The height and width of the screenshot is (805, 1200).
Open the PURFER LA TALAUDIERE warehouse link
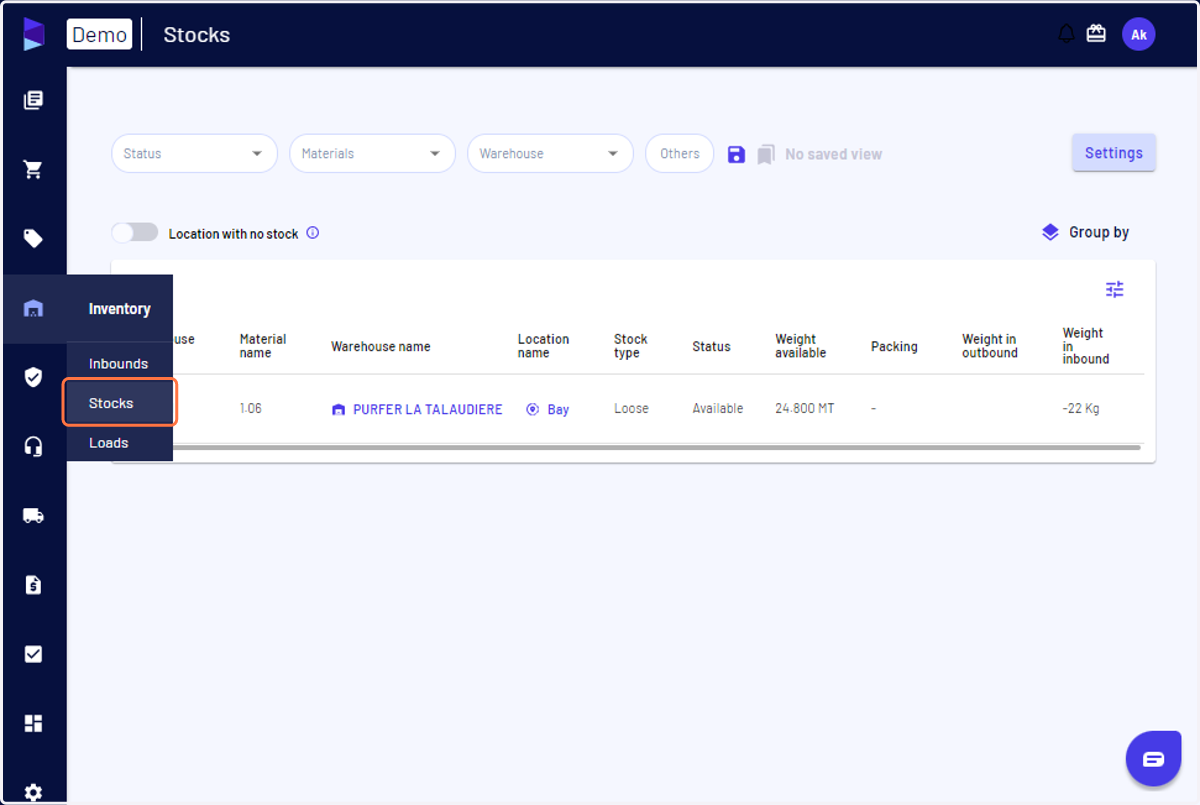click(x=428, y=409)
